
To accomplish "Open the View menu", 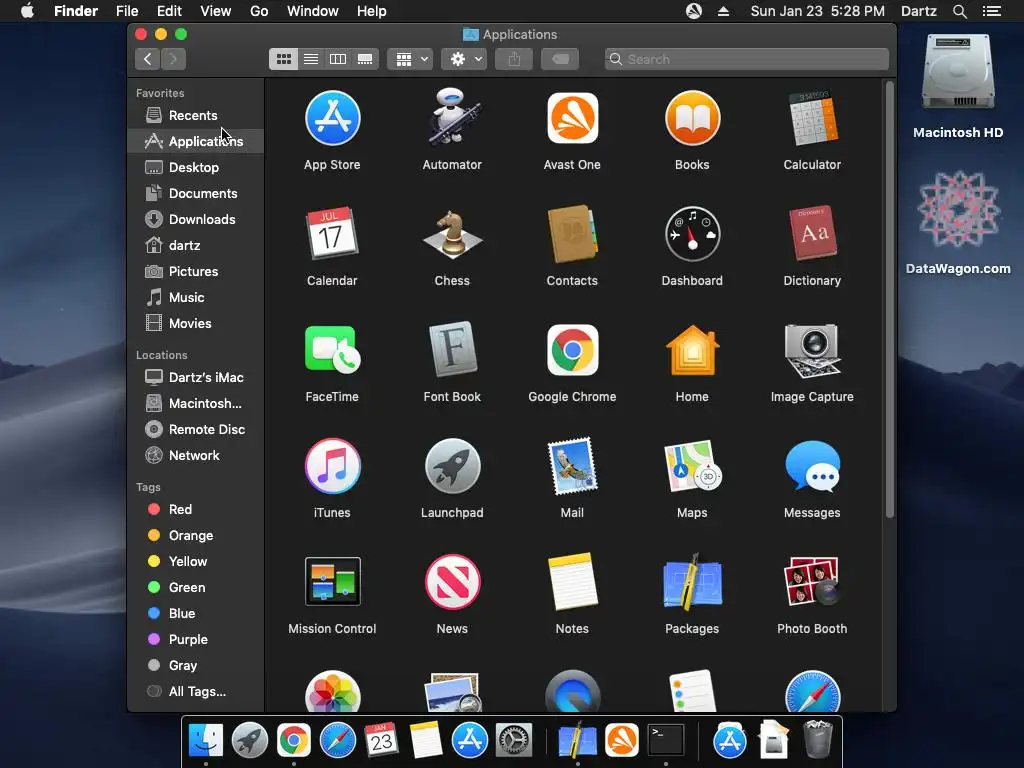I will click(216, 11).
